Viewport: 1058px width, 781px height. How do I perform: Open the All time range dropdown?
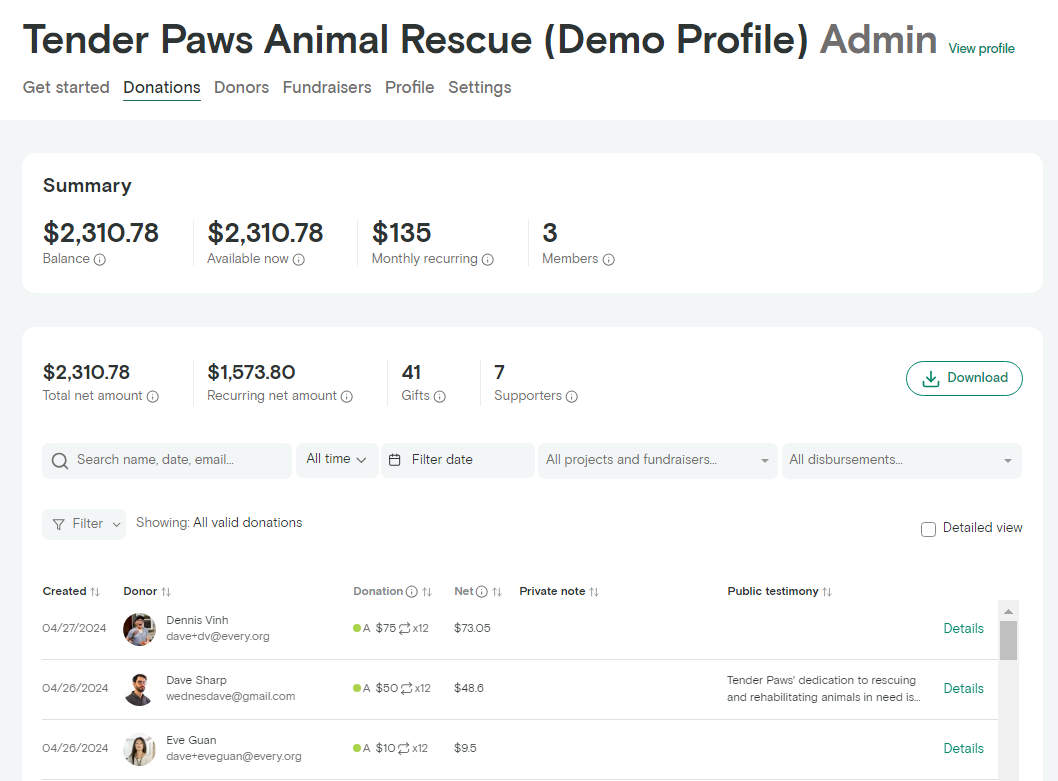coord(337,460)
